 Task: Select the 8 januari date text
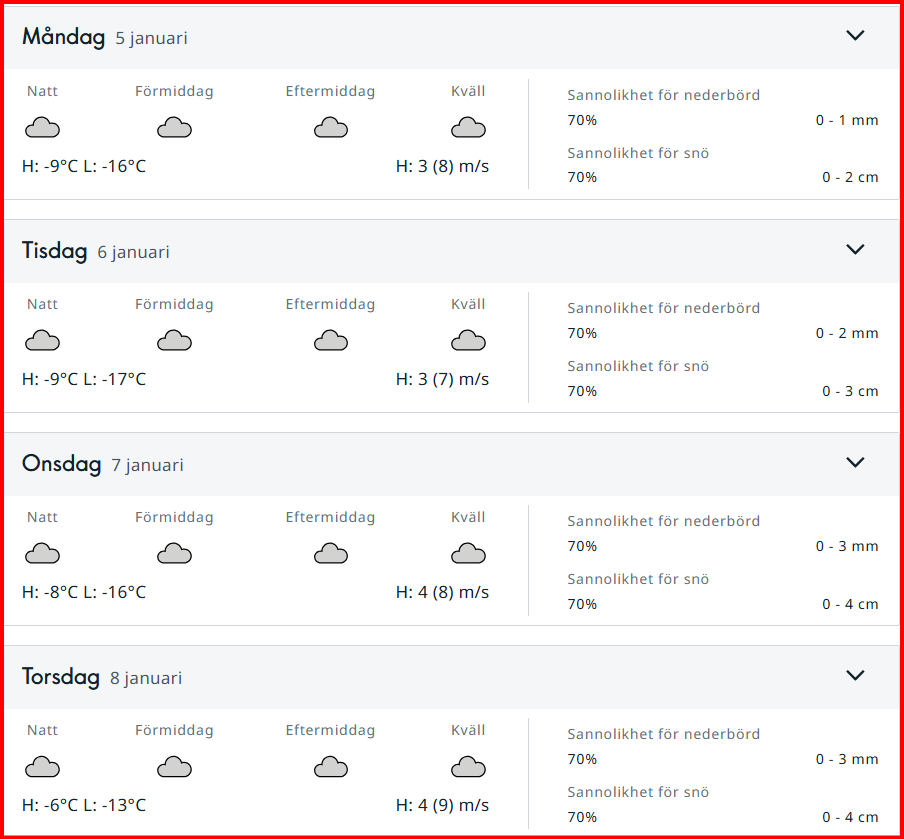point(146,678)
